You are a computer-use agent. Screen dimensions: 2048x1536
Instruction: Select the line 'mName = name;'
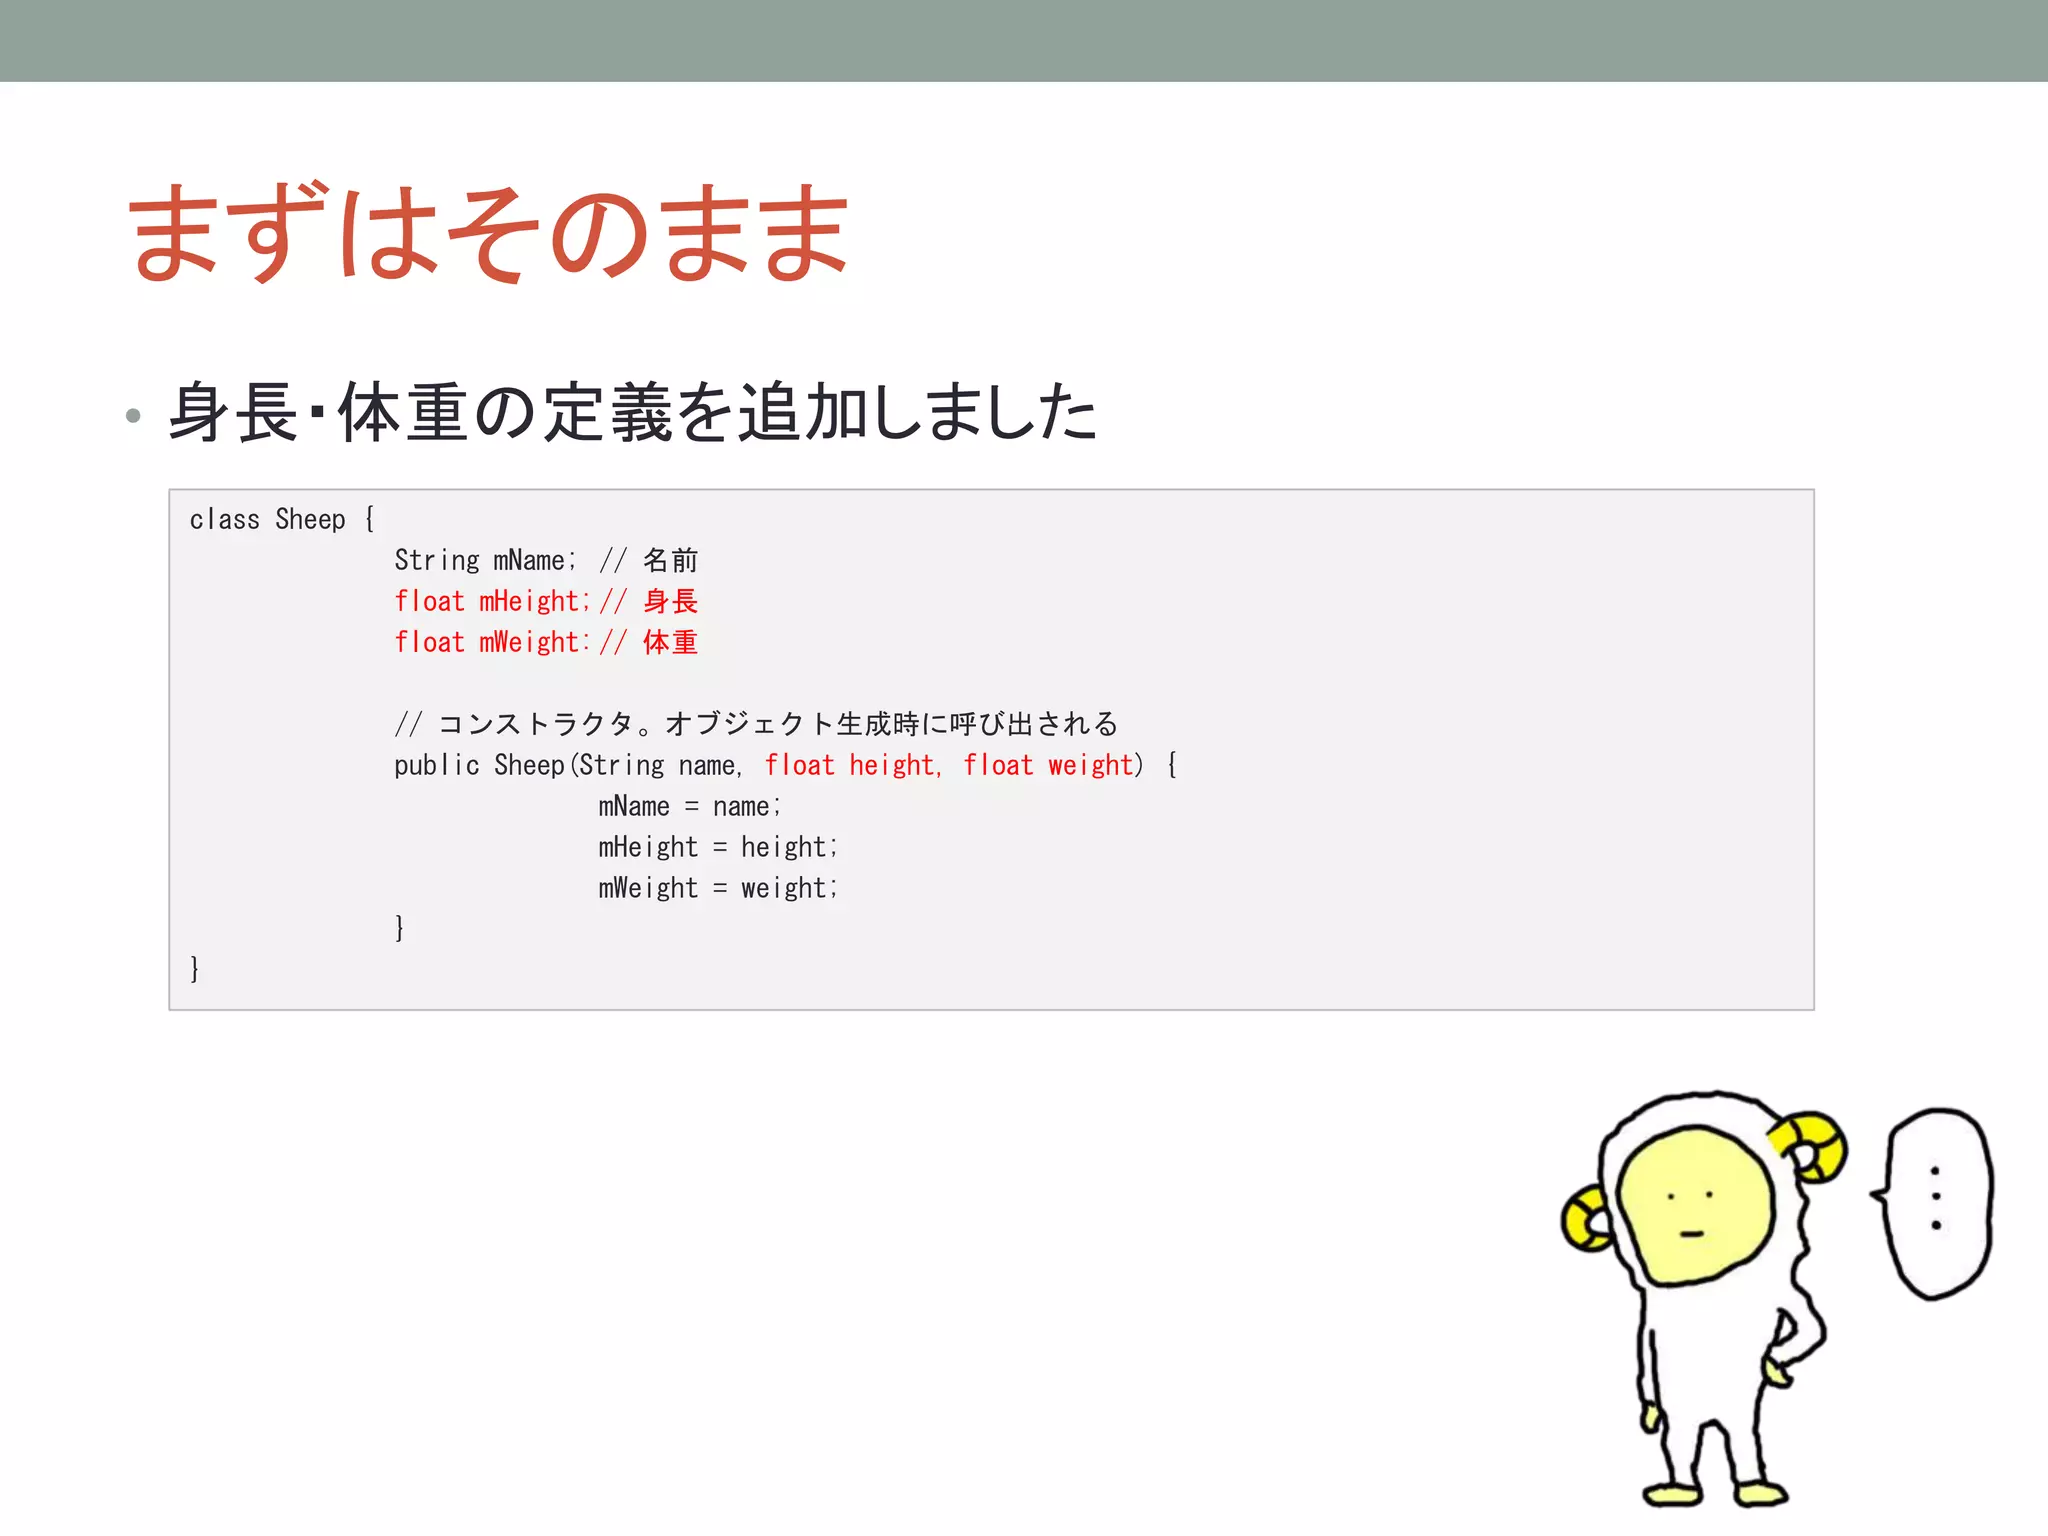point(689,806)
